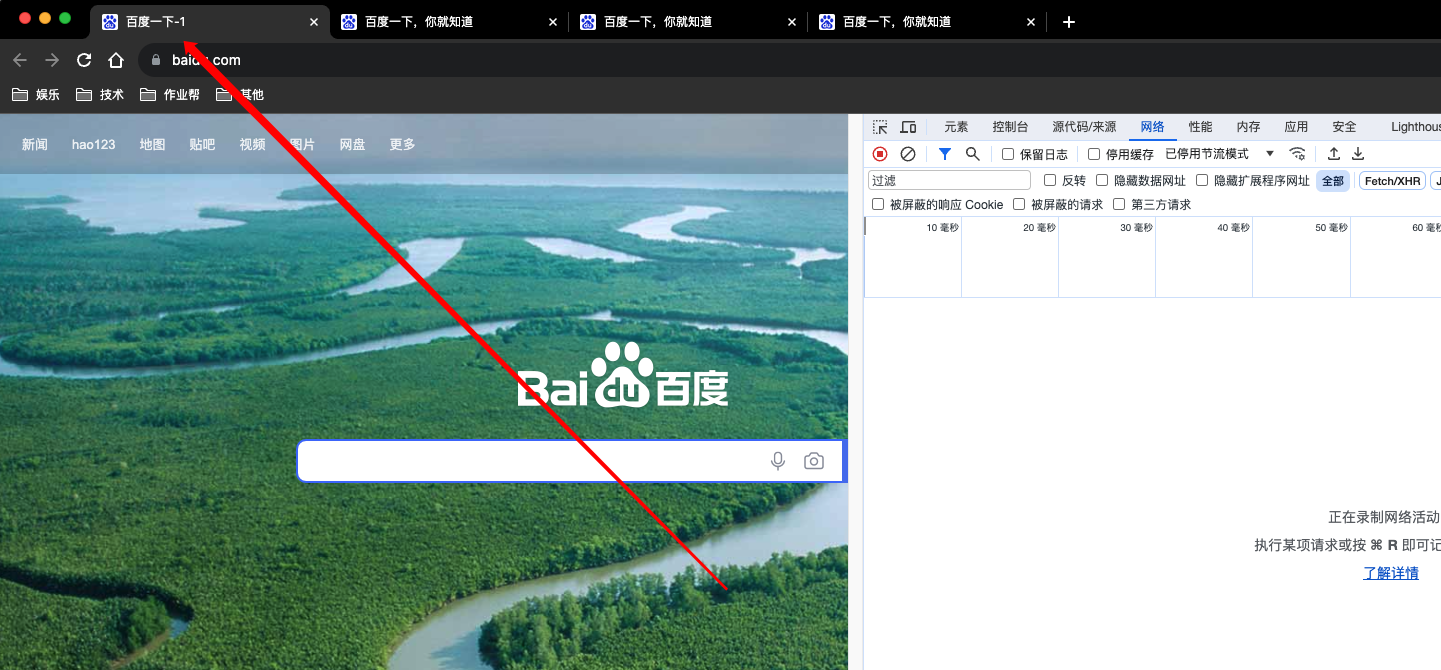
Task: Select the Fetch/XHR request type filter
Action: click(x=1392, y=181)
